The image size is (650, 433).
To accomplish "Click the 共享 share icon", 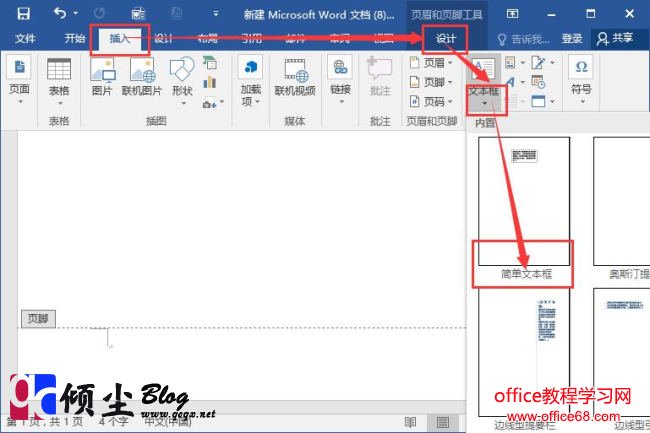I will coord(615,39).
